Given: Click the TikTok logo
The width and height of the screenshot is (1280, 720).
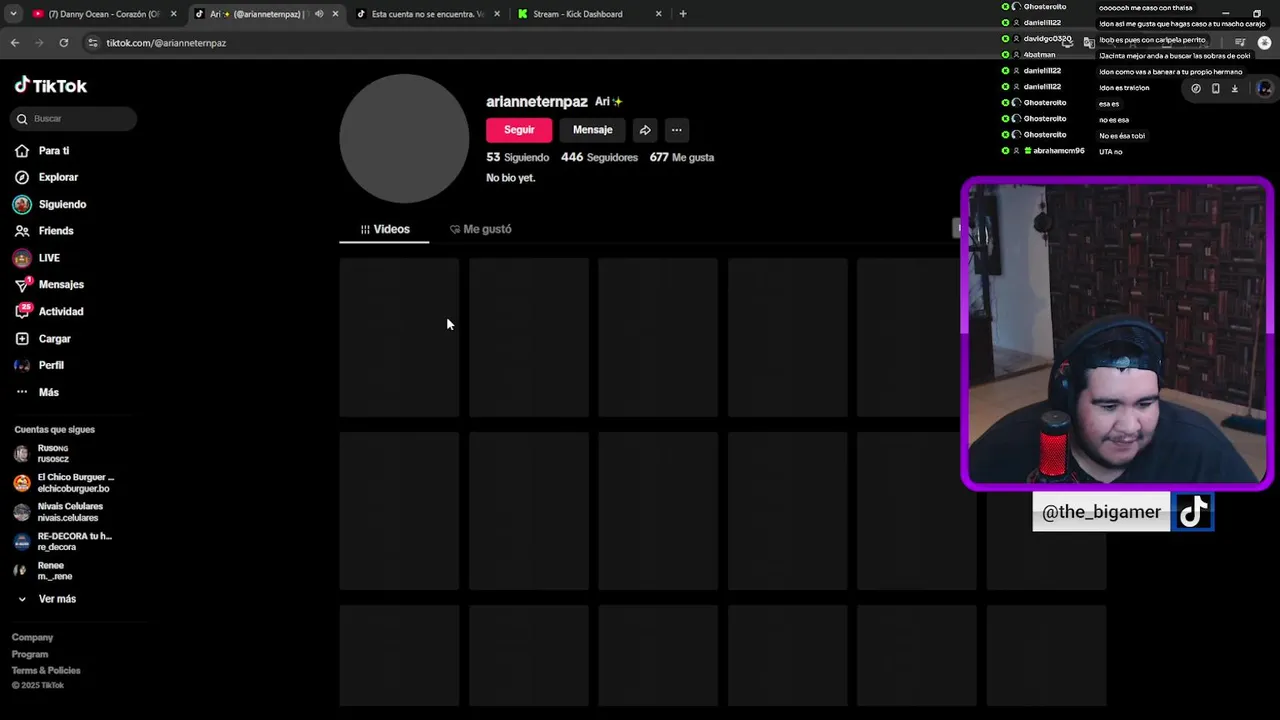Looking at the screenshot, I should [51, 86].
